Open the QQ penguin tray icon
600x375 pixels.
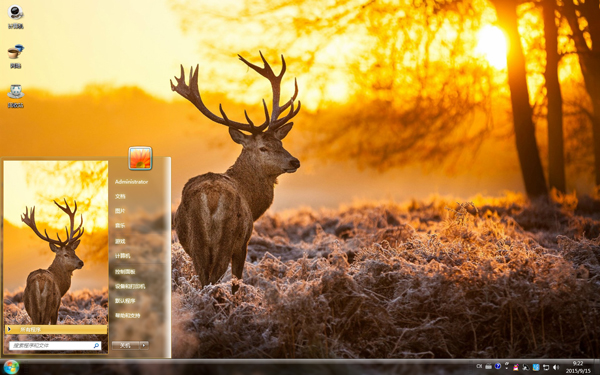[x=516, y=367]
